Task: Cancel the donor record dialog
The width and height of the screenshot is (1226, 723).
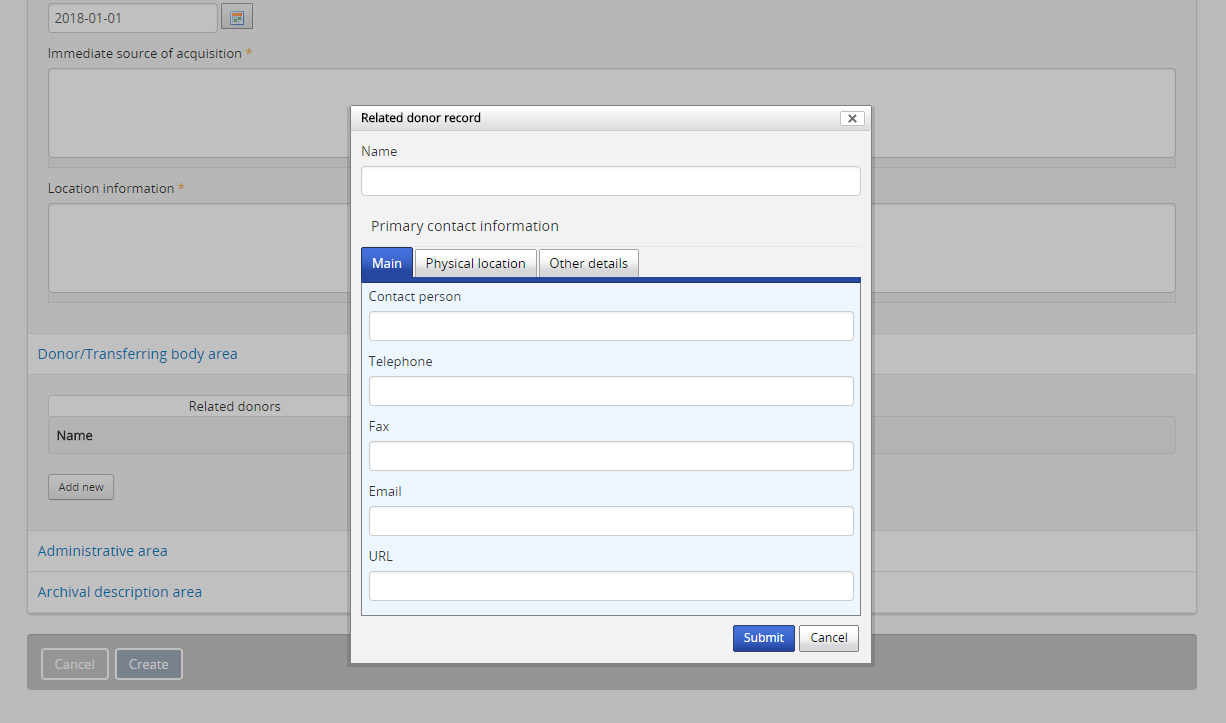Action: coord(828,638)
